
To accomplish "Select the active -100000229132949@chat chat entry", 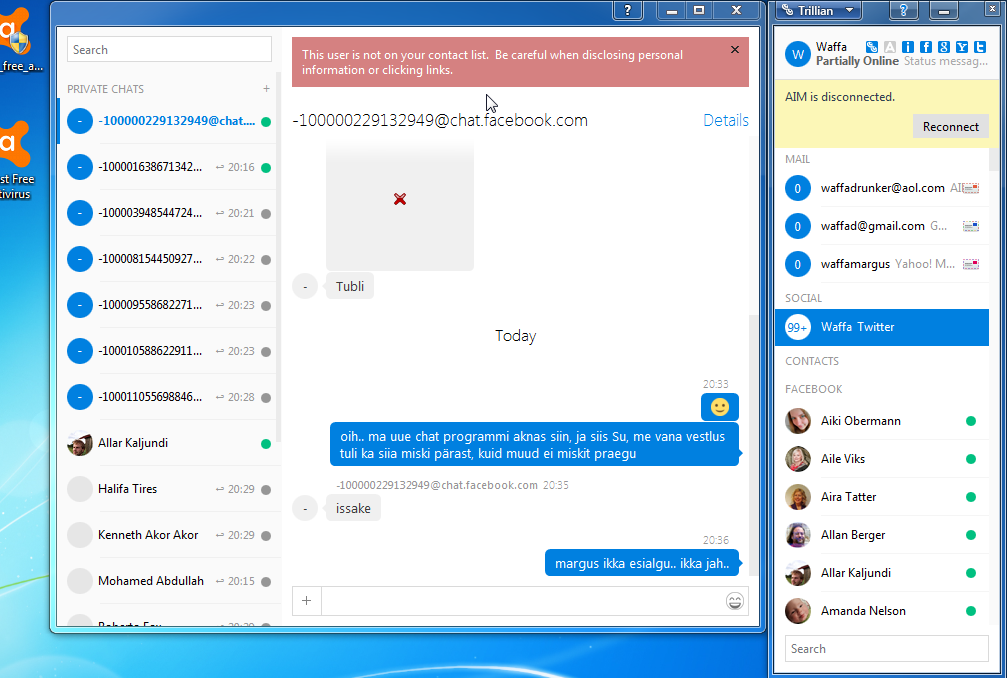I will click(167, 121).
